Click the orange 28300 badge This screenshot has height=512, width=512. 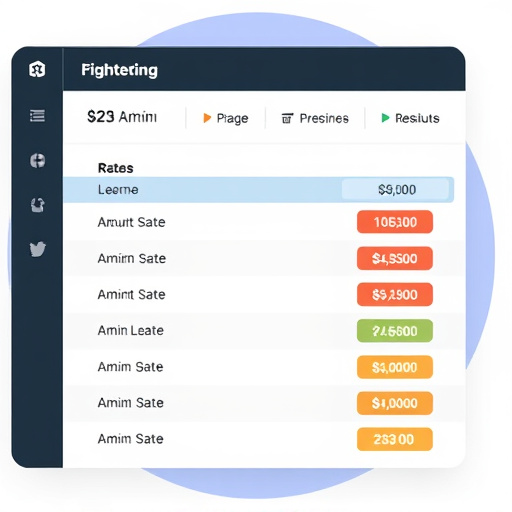395,439
